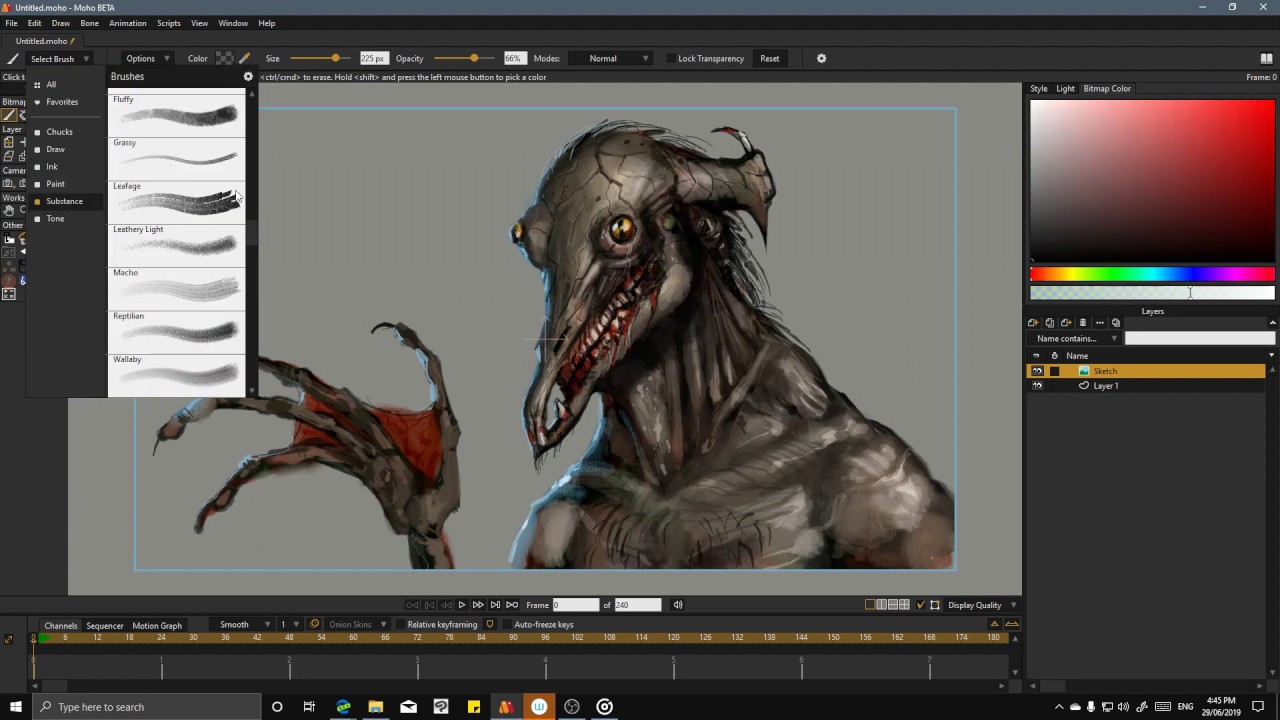Click the Reset button

[769, 59]
